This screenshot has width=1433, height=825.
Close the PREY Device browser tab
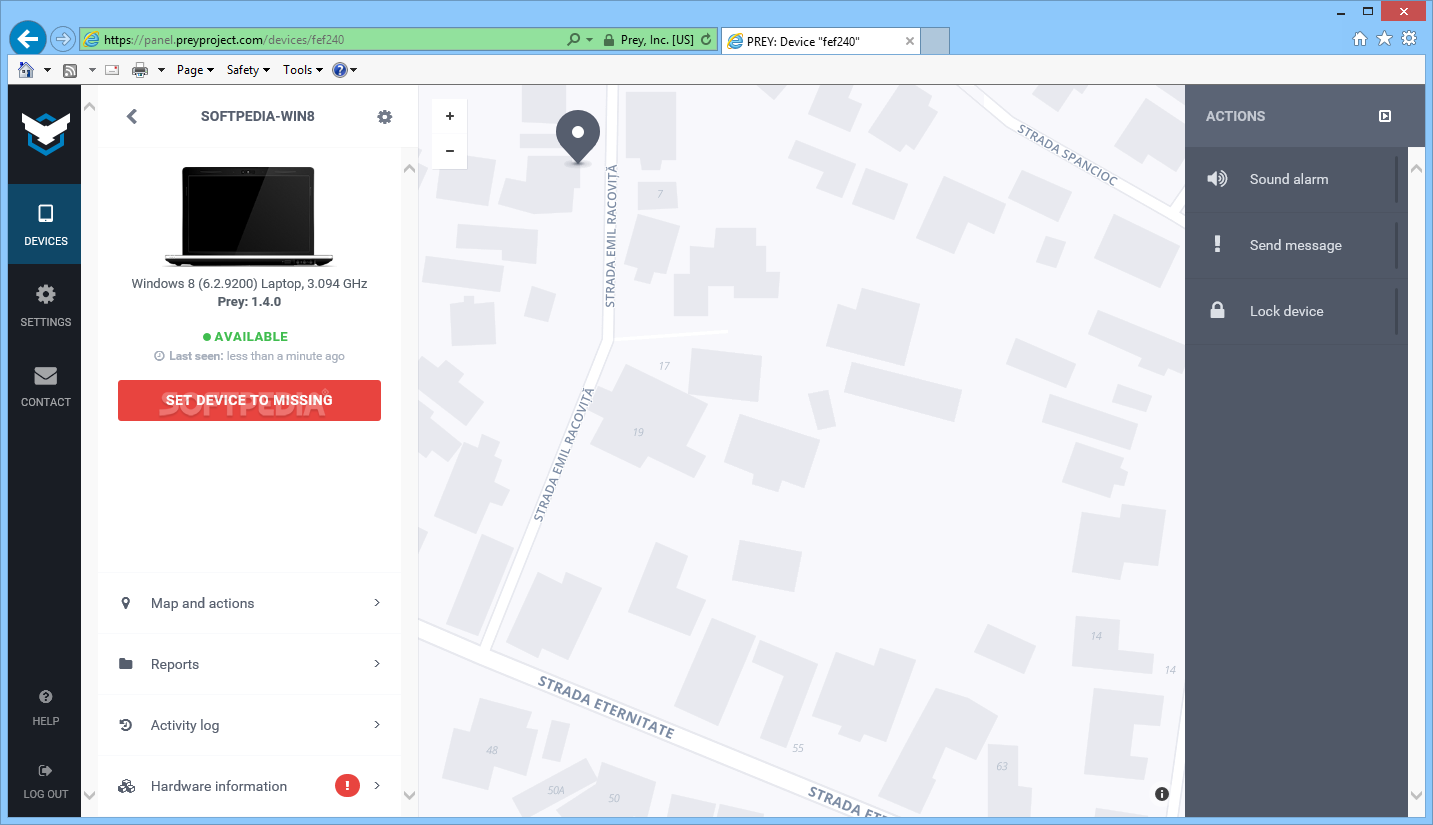(909, 41)
